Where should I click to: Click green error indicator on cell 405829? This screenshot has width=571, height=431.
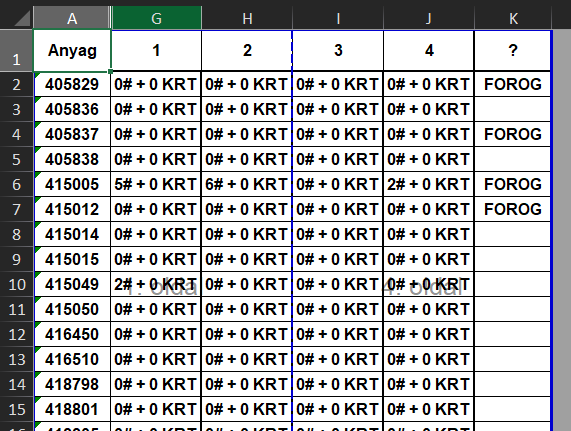37,75
